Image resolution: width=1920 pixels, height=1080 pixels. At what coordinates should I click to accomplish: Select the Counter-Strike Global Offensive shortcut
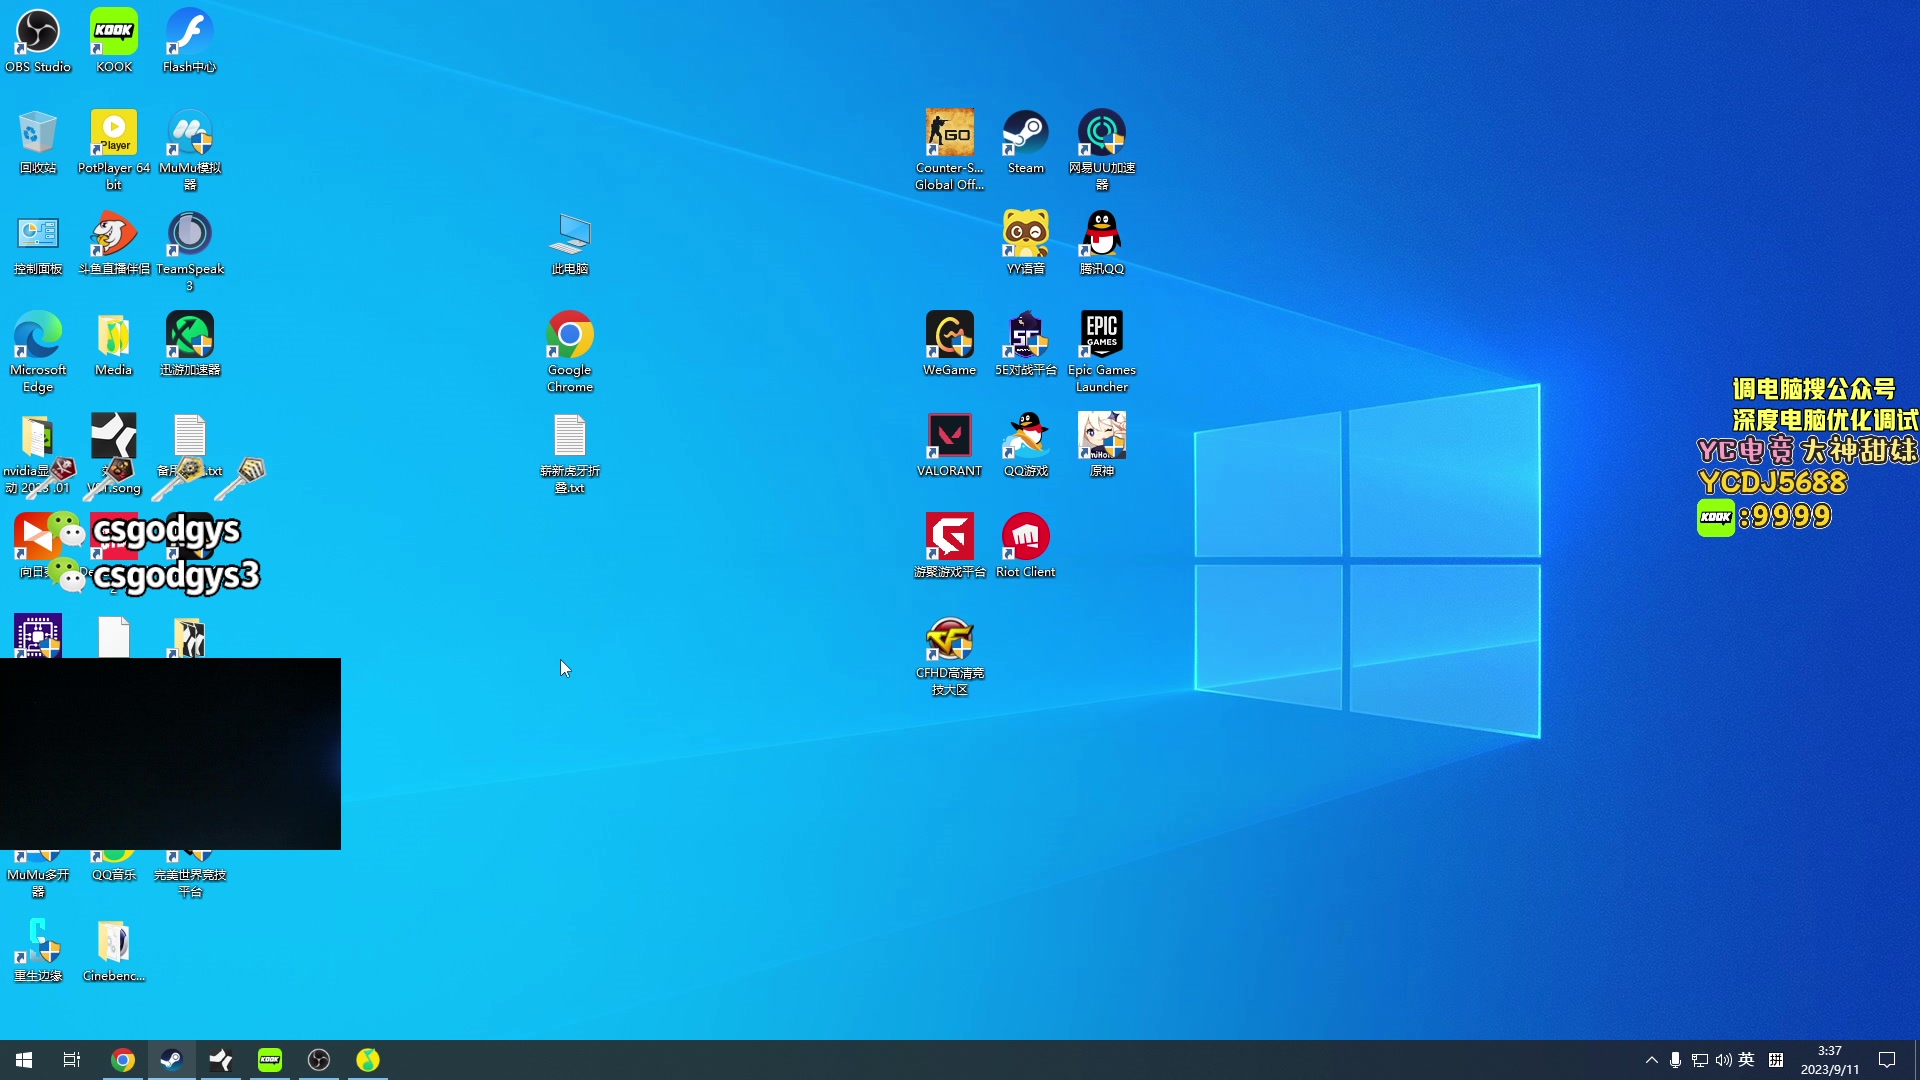click(x=950, y=150)
